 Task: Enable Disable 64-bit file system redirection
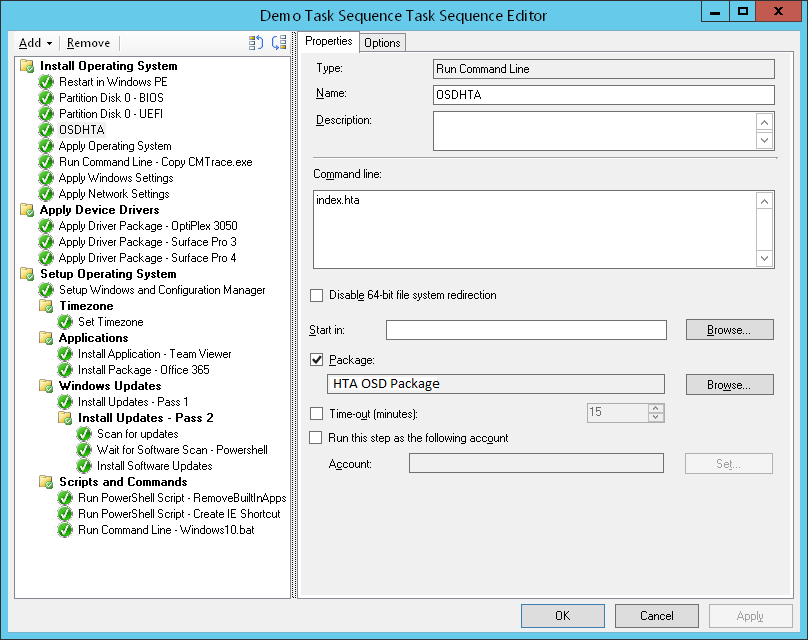pos(317,296)
